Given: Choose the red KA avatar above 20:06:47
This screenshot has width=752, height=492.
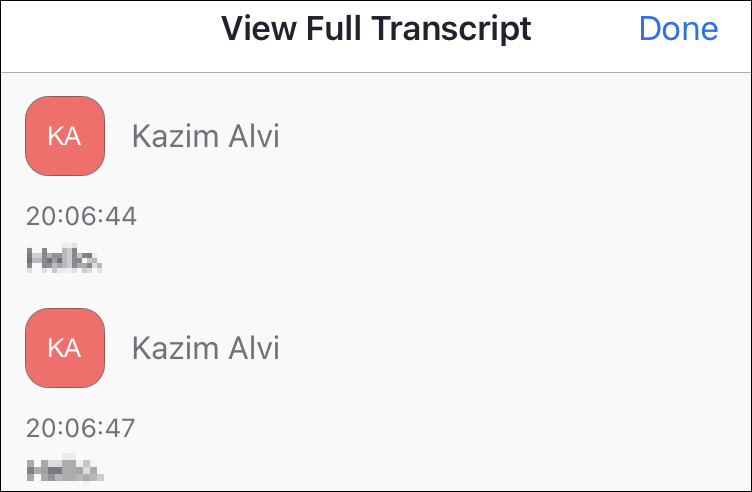Looking at the screenshot, I should tap(65, 348).
